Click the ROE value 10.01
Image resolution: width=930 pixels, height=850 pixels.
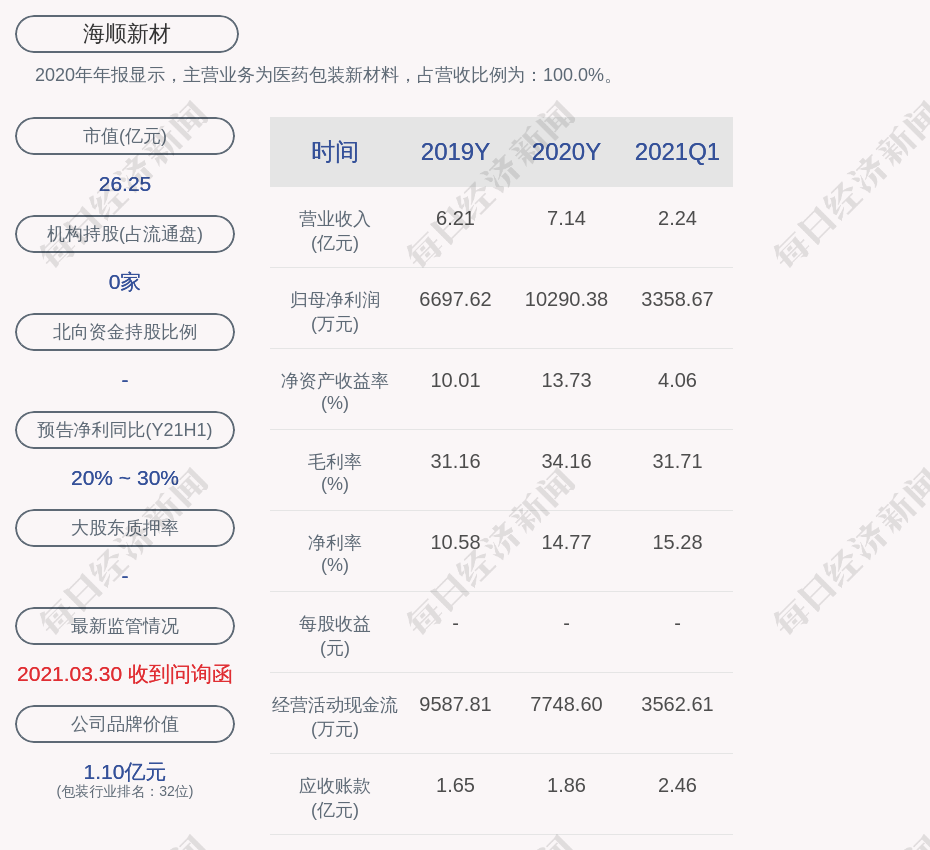coord(456,381)
